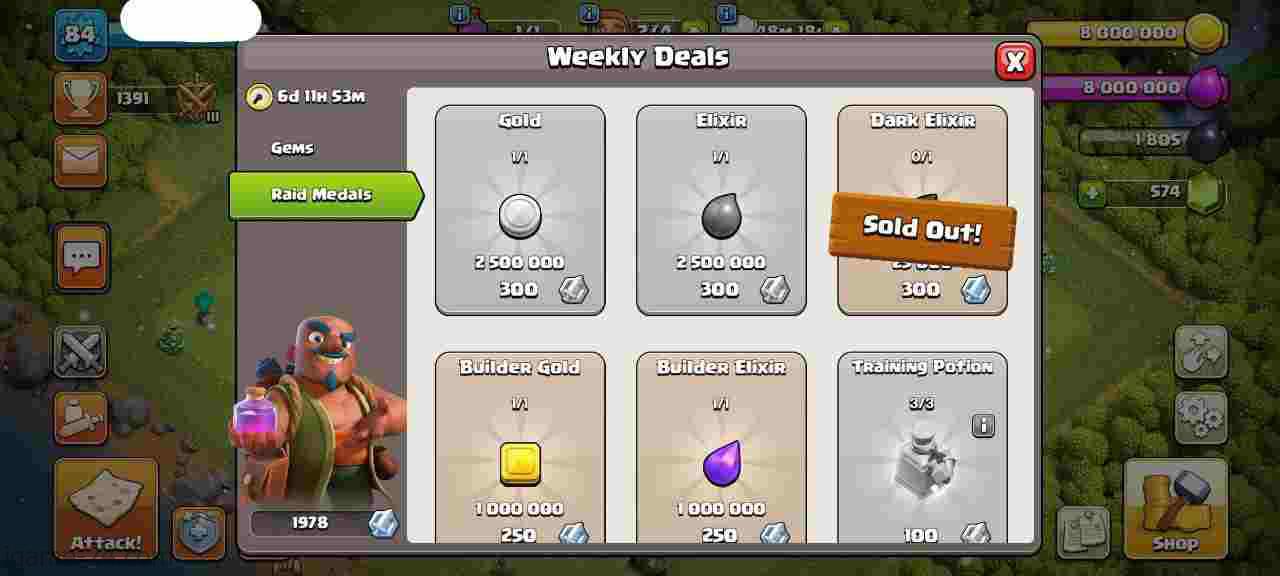
Task: Buy the Gold deal for 300 medals
Action: [520, 210]
